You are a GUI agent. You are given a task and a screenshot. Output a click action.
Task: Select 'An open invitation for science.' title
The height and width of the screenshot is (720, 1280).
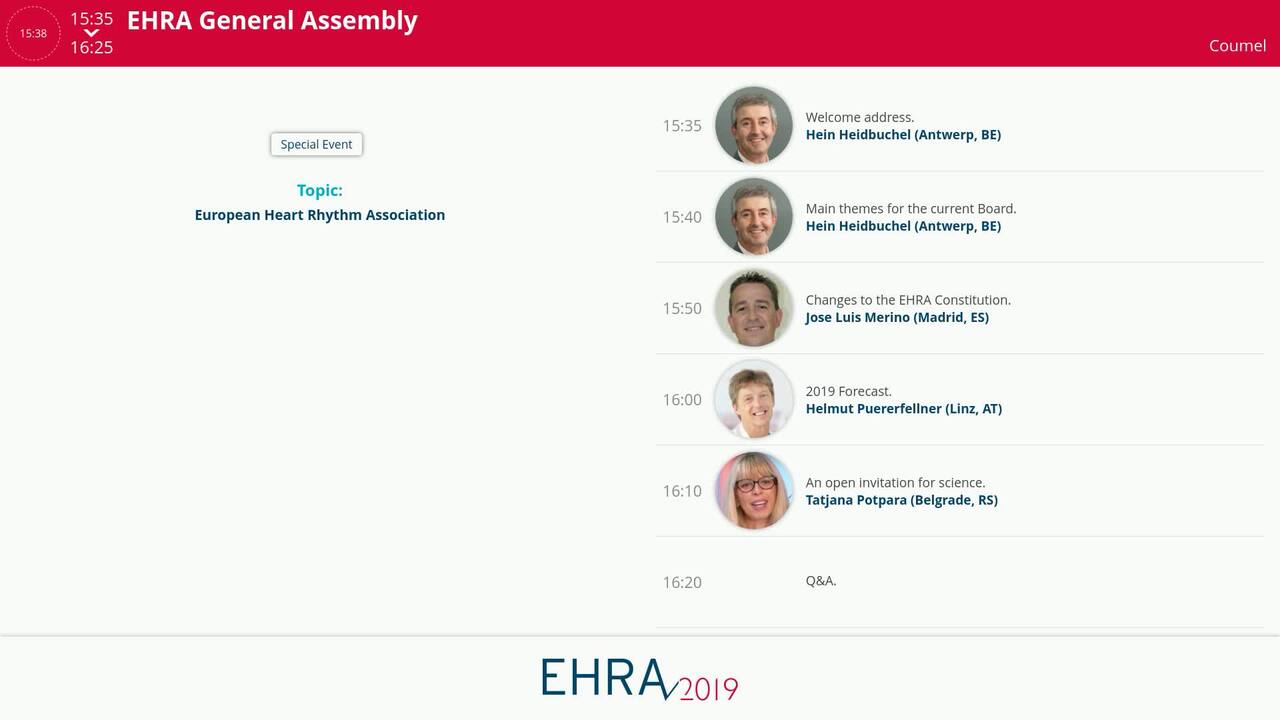click(896, 482)
